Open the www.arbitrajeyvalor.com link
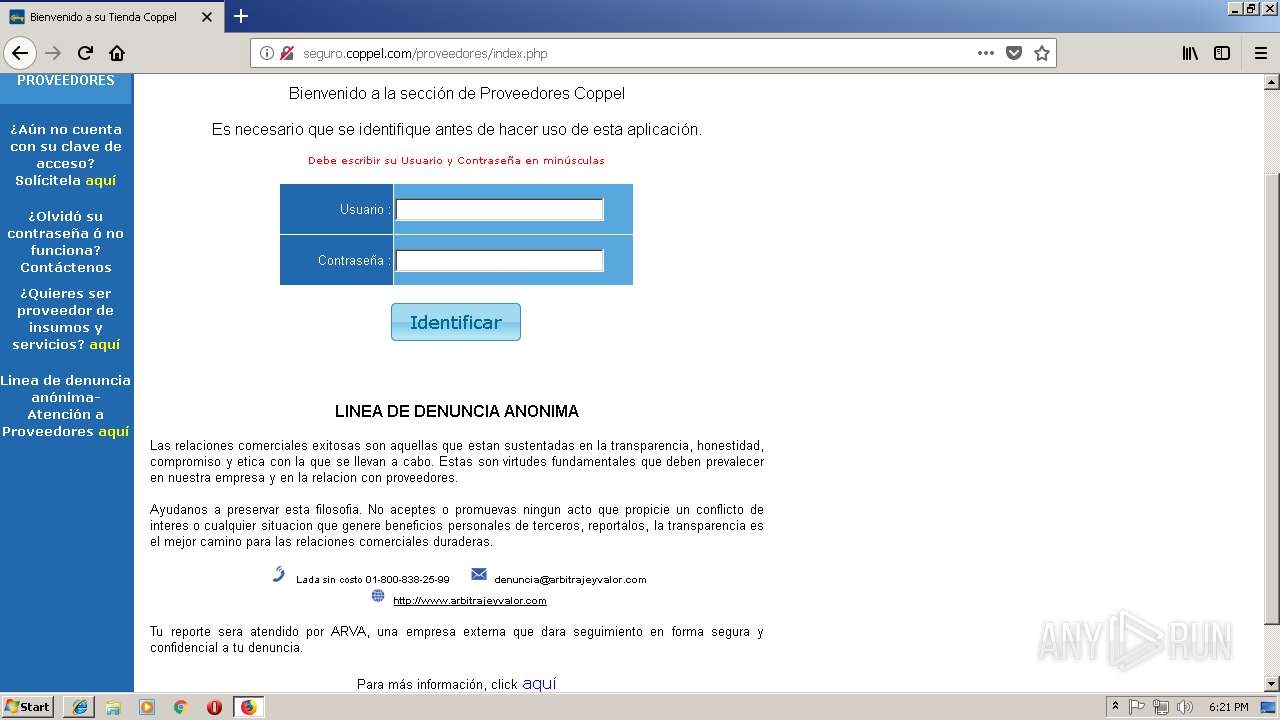The width and height of the screenshot is (1280, 720). click(x=470, y=601)
